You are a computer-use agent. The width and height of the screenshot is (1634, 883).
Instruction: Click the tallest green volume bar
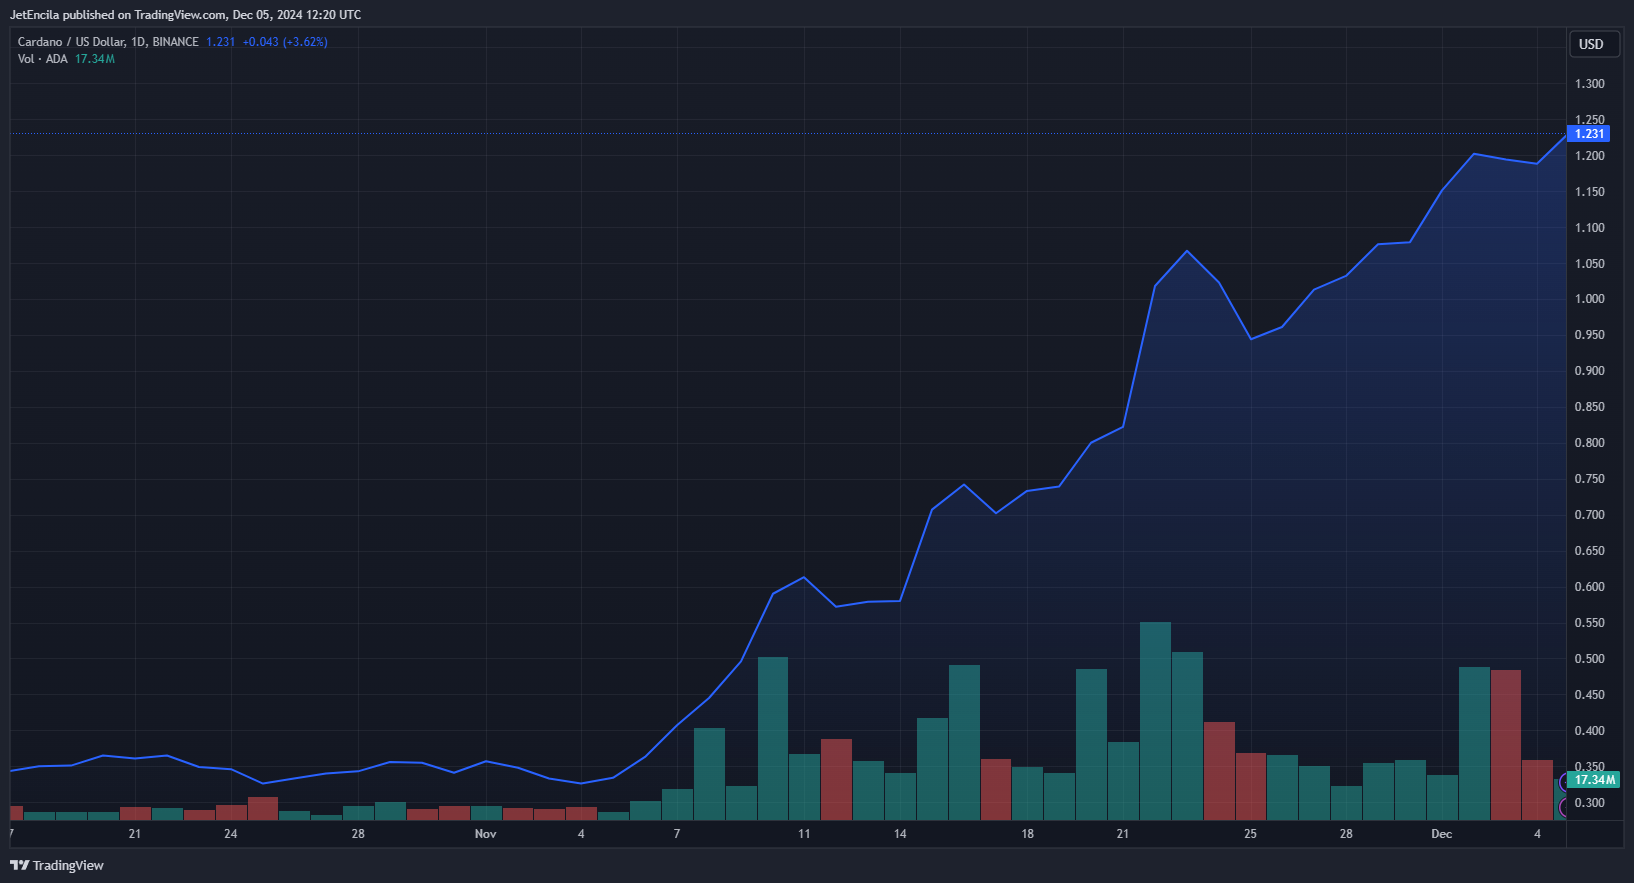1155,720
